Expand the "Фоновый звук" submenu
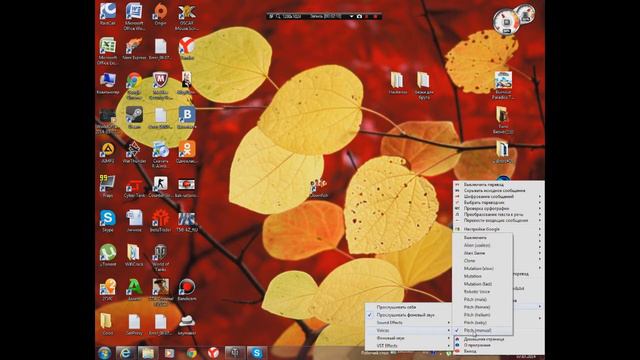The width and height of the screenshot is (640, 360). [x=408, y=338]
